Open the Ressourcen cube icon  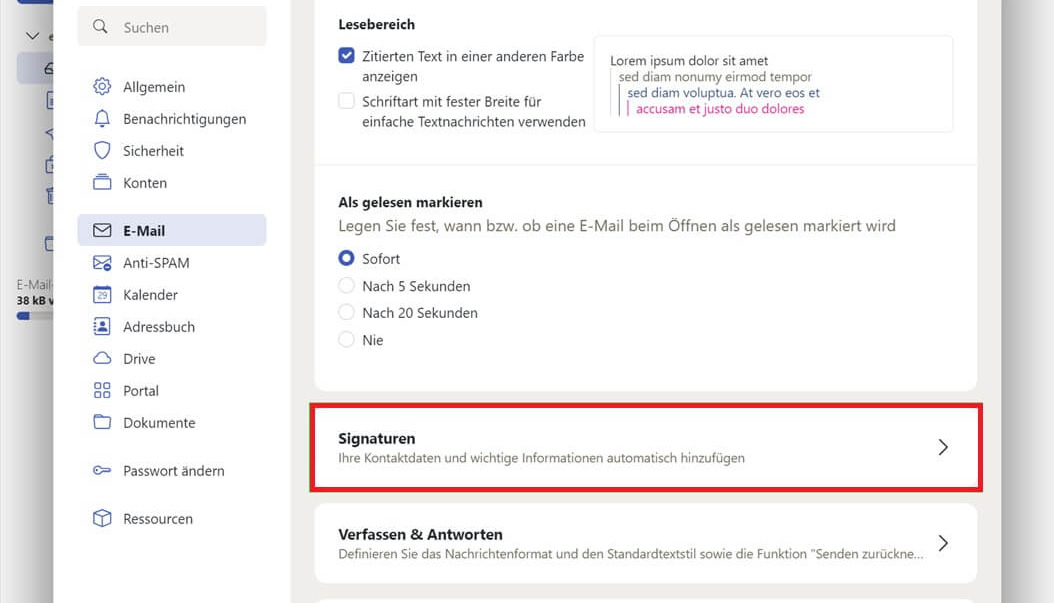tap(102, 518)
